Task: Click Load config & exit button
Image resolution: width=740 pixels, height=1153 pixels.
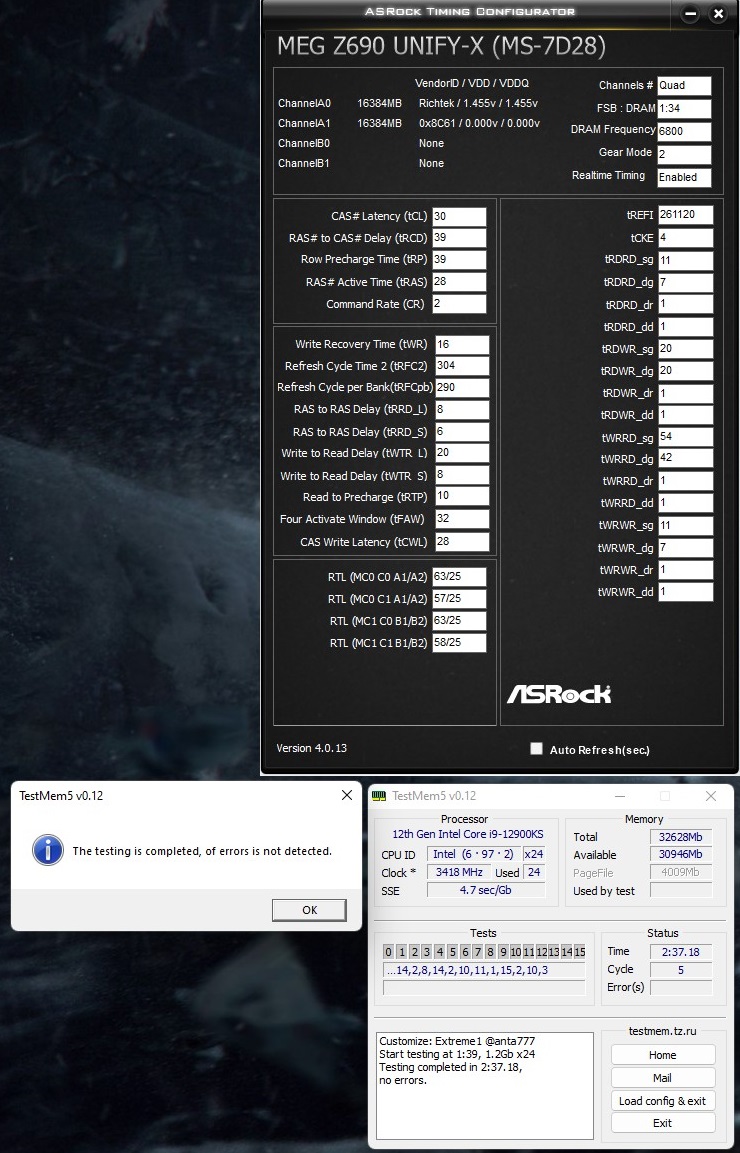Action: pos(662,1100)
